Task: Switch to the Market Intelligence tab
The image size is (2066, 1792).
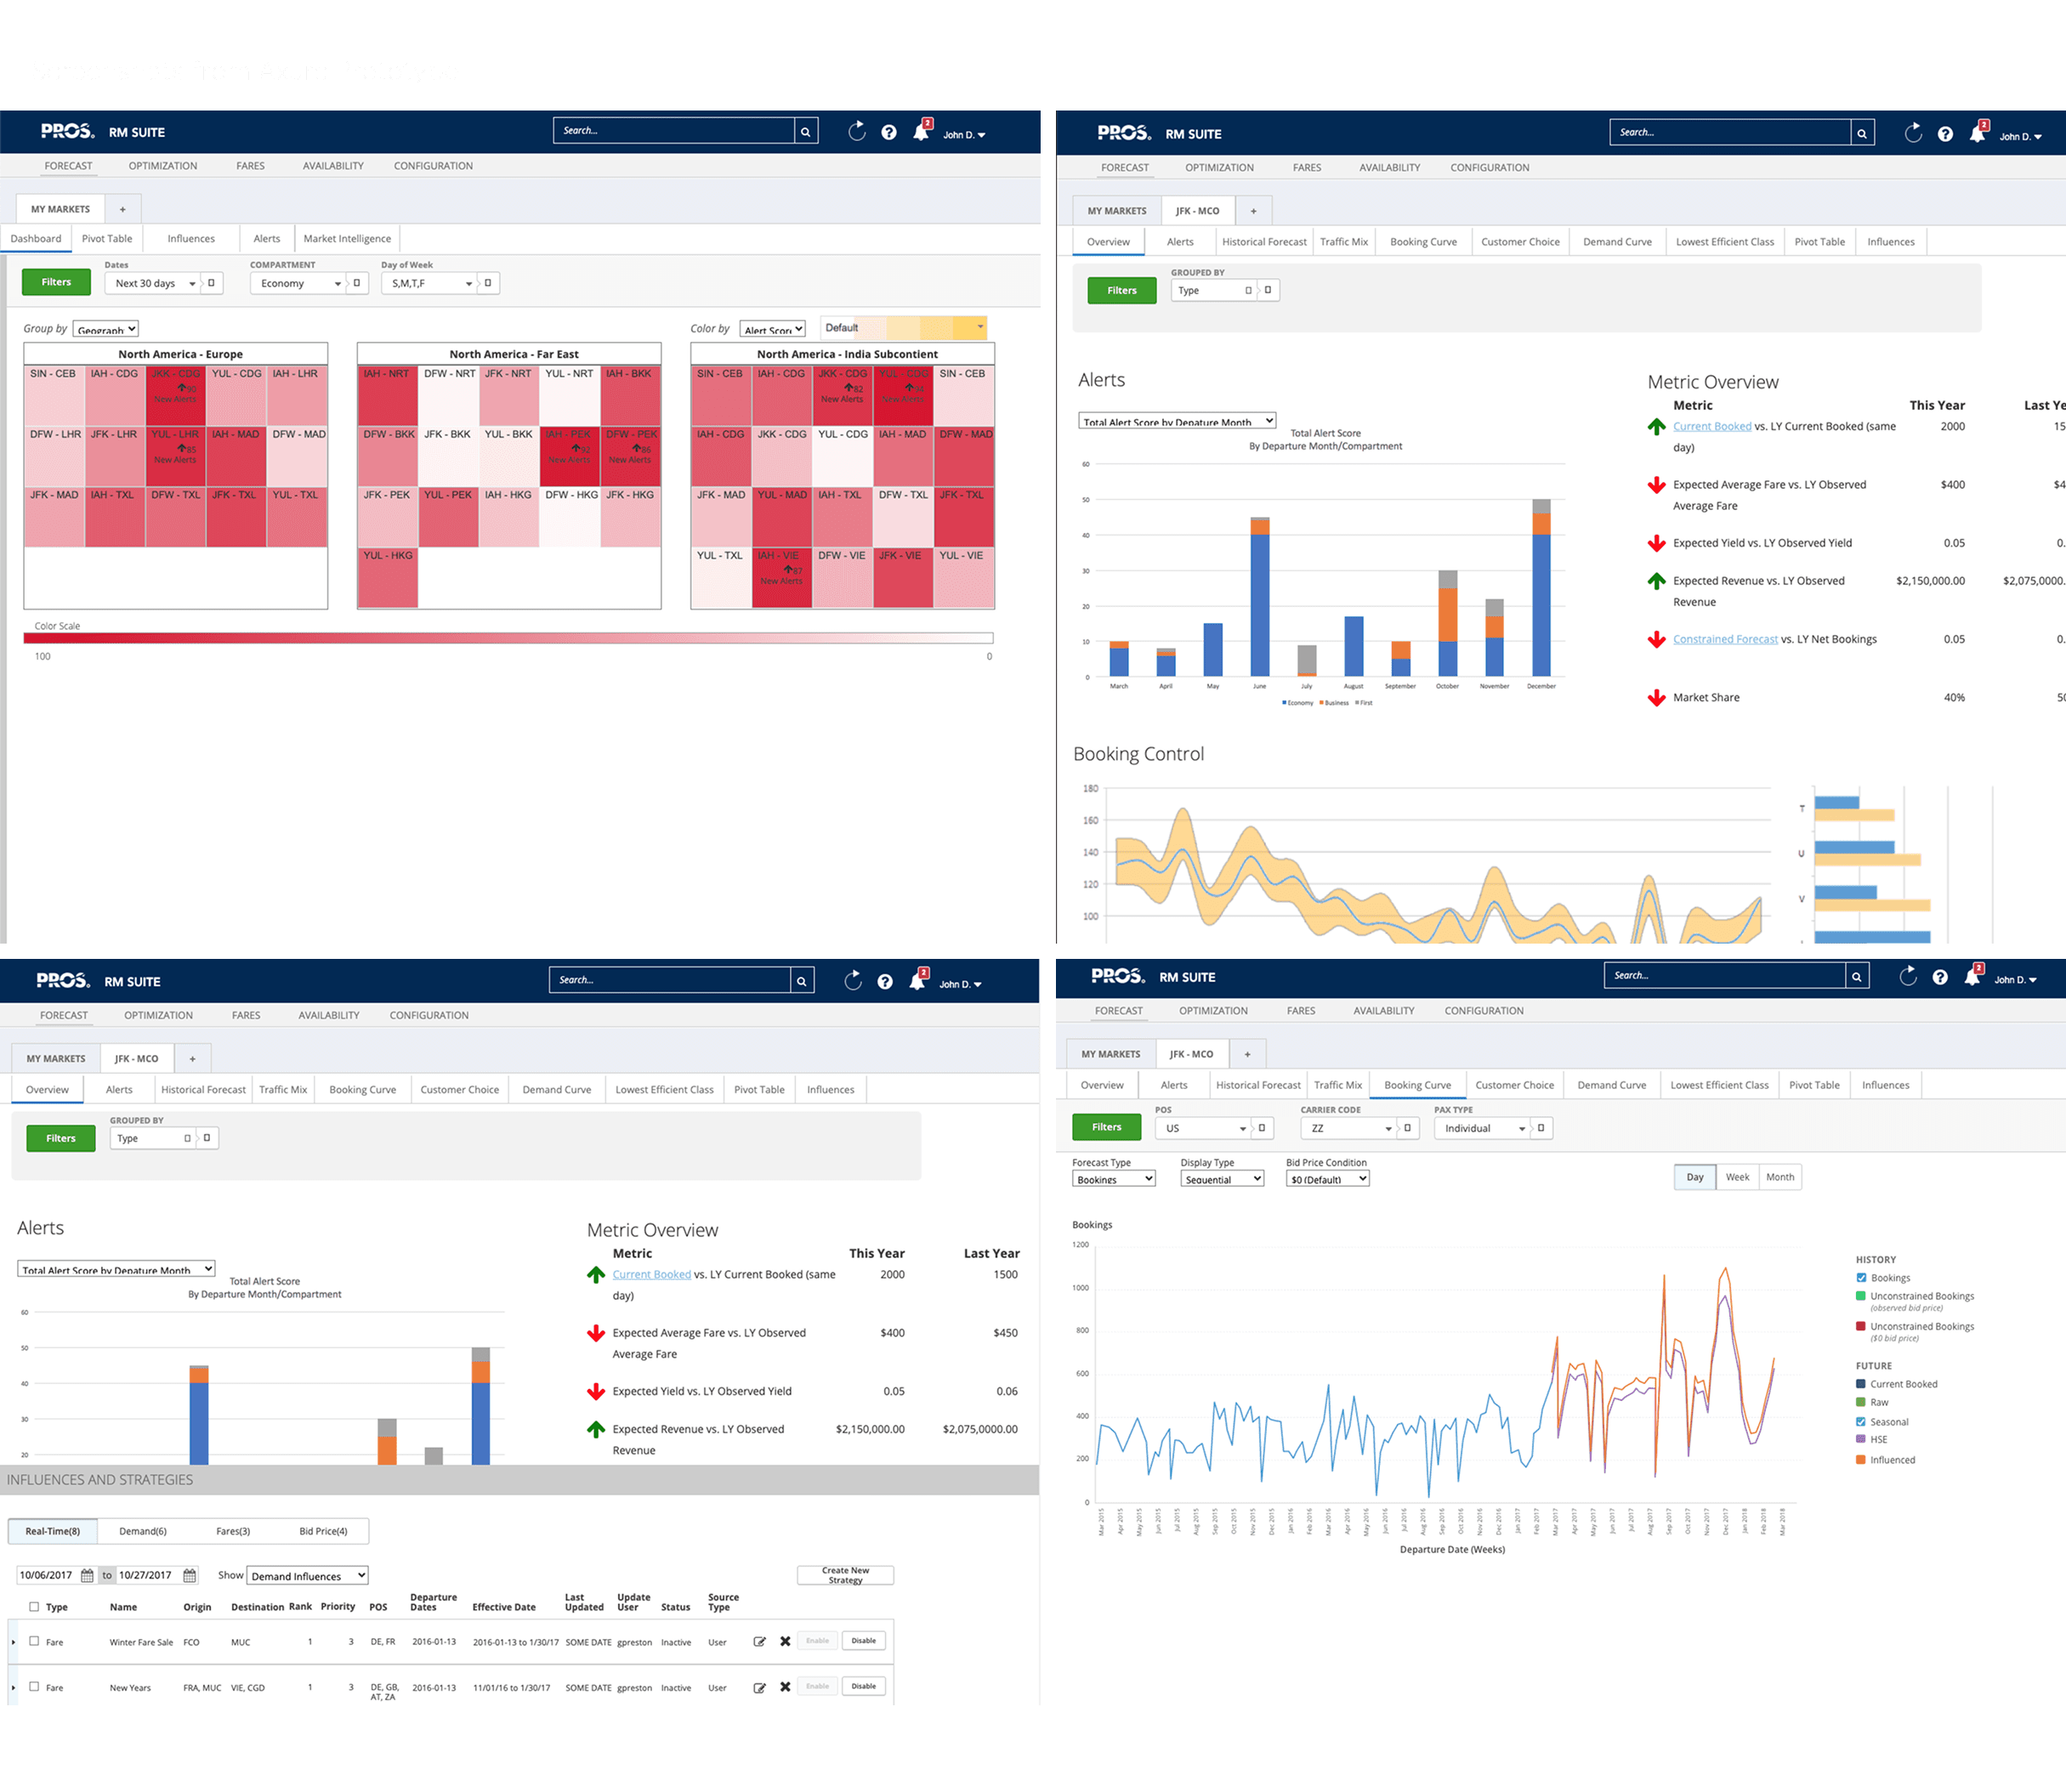Action: point(347,239)
